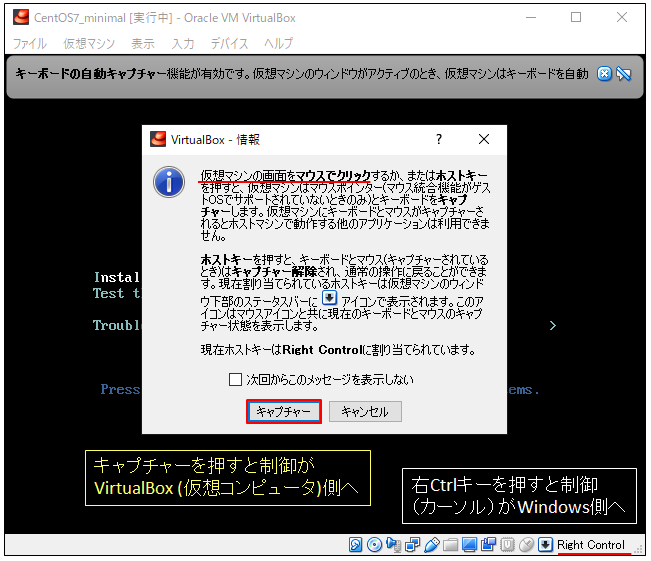
Task: Click the Right Control host key label
Action: point(591,545)
